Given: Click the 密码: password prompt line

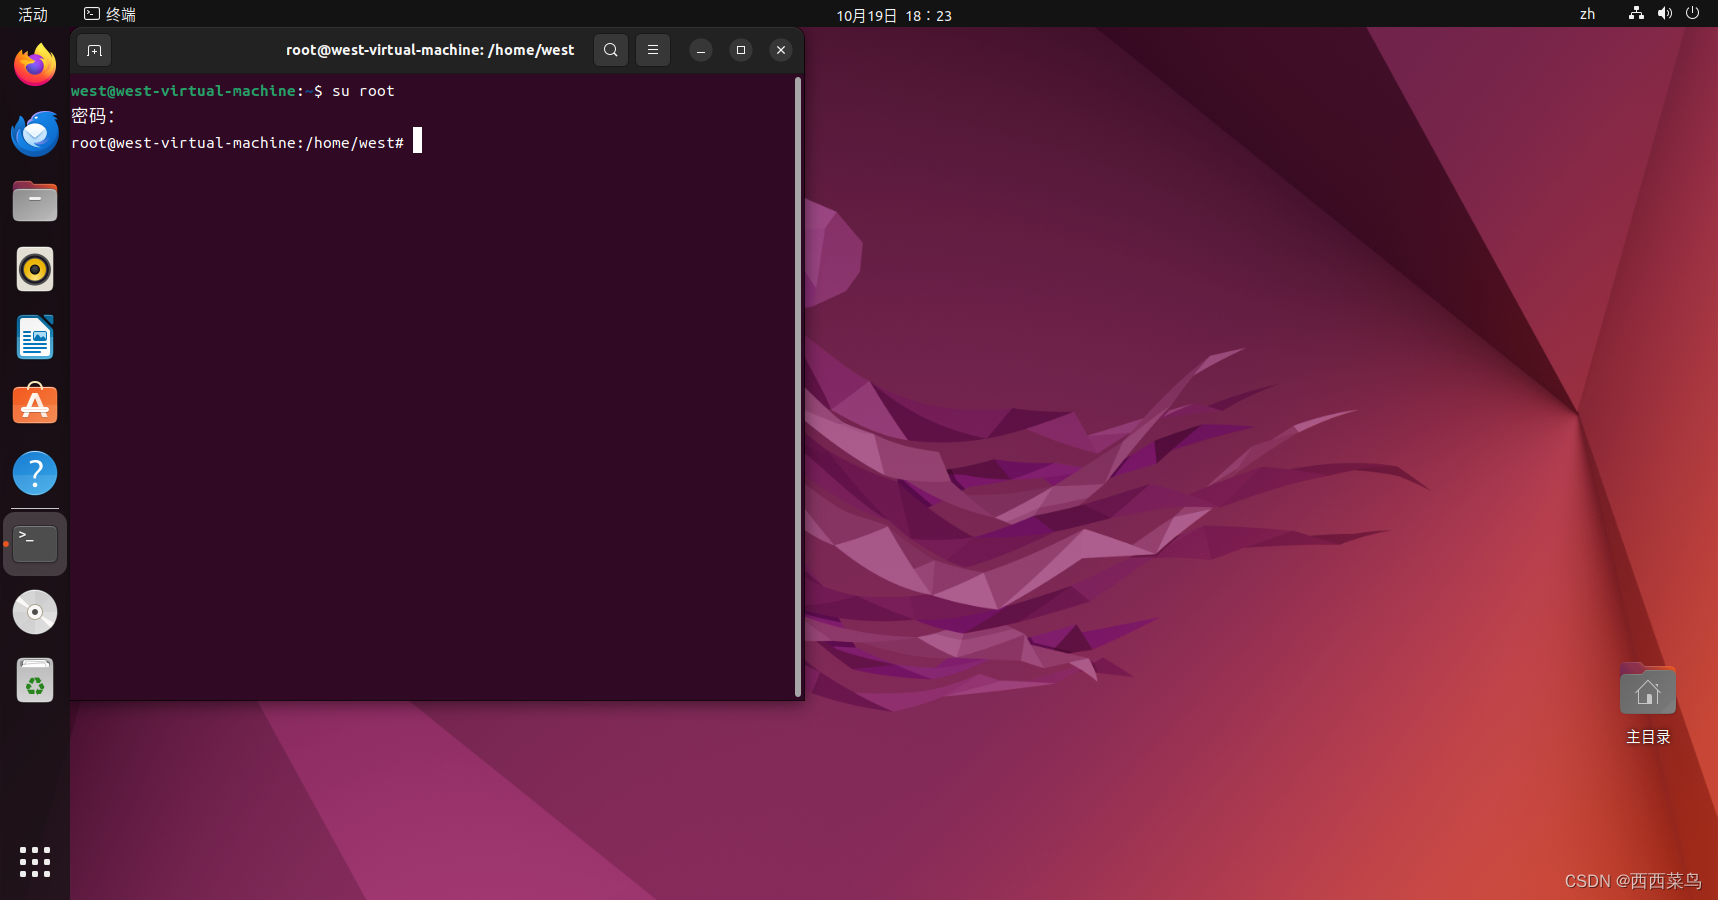Looking at the screenshot, I should 93,116.
